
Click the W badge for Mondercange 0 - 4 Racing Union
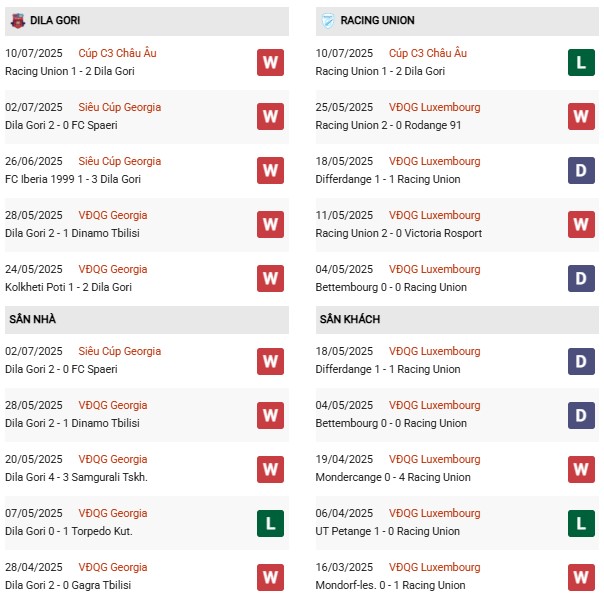coord(581,468)
